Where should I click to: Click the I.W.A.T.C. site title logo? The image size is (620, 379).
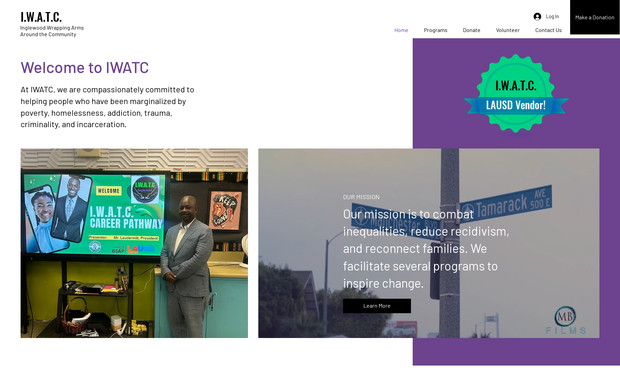click(41, 17)
